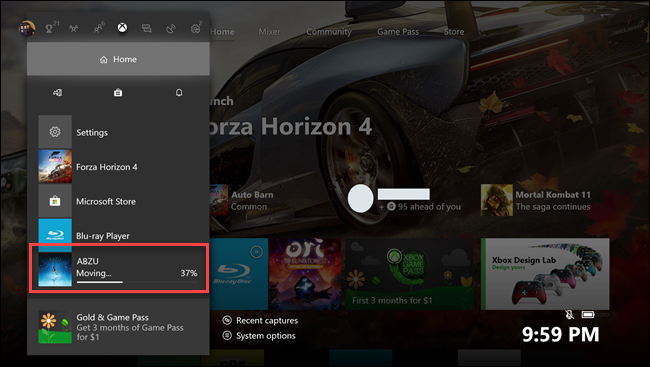The width and height of the screenshot is (650, 367).
Task: Click the Microsoft Store bag tile icon
Action: click(55, 201)
